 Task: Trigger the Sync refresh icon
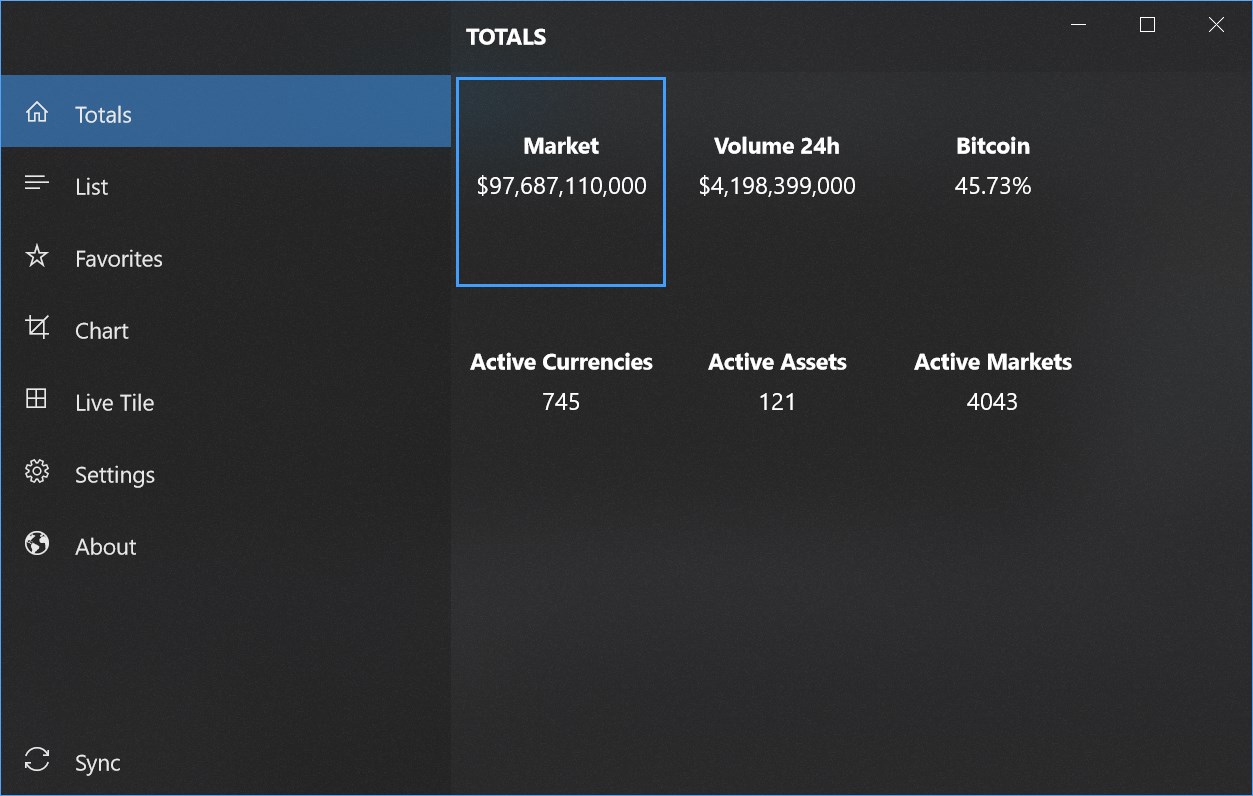[37, 761]
